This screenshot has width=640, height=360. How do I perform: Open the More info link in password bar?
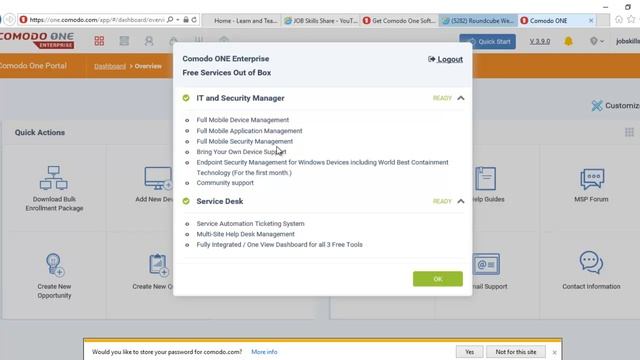pyautogui.click(x=264, y=352)
